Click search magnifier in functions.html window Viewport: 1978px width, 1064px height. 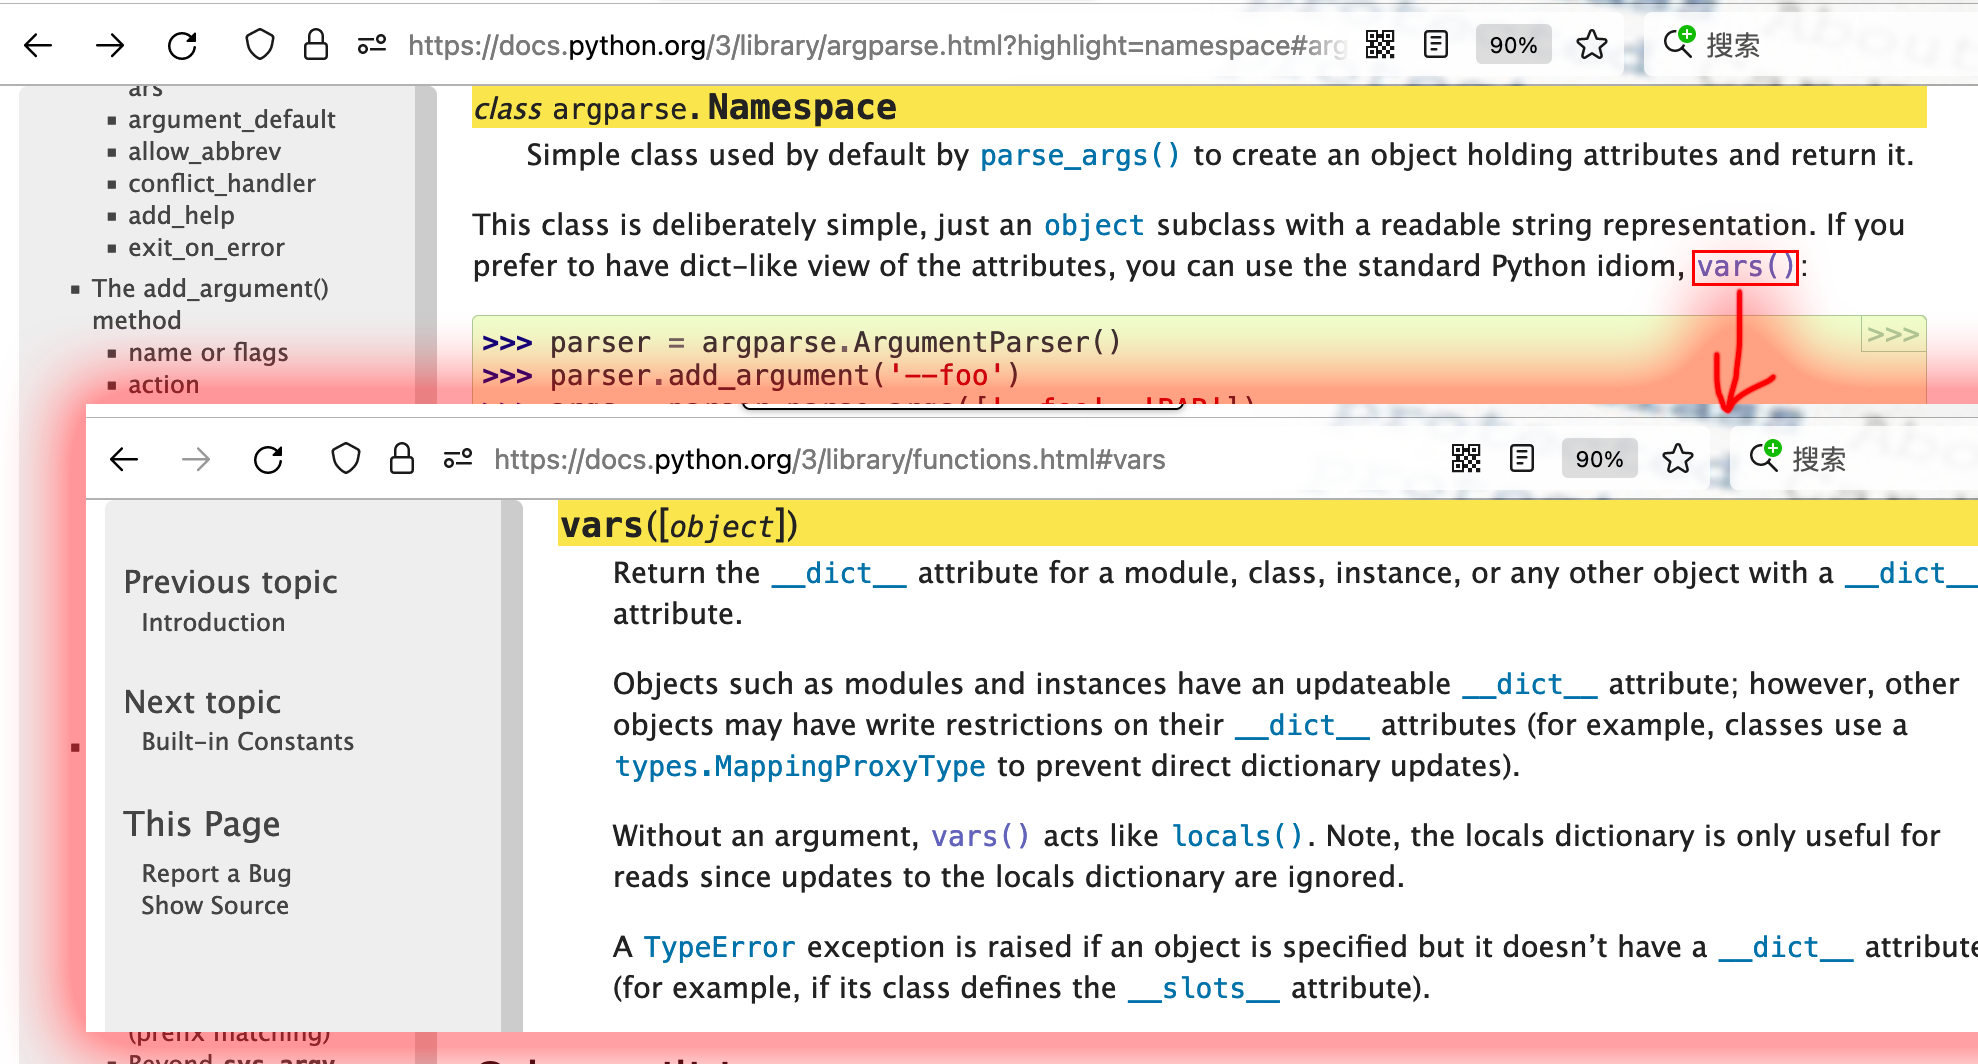click(x=1764, y=457)
